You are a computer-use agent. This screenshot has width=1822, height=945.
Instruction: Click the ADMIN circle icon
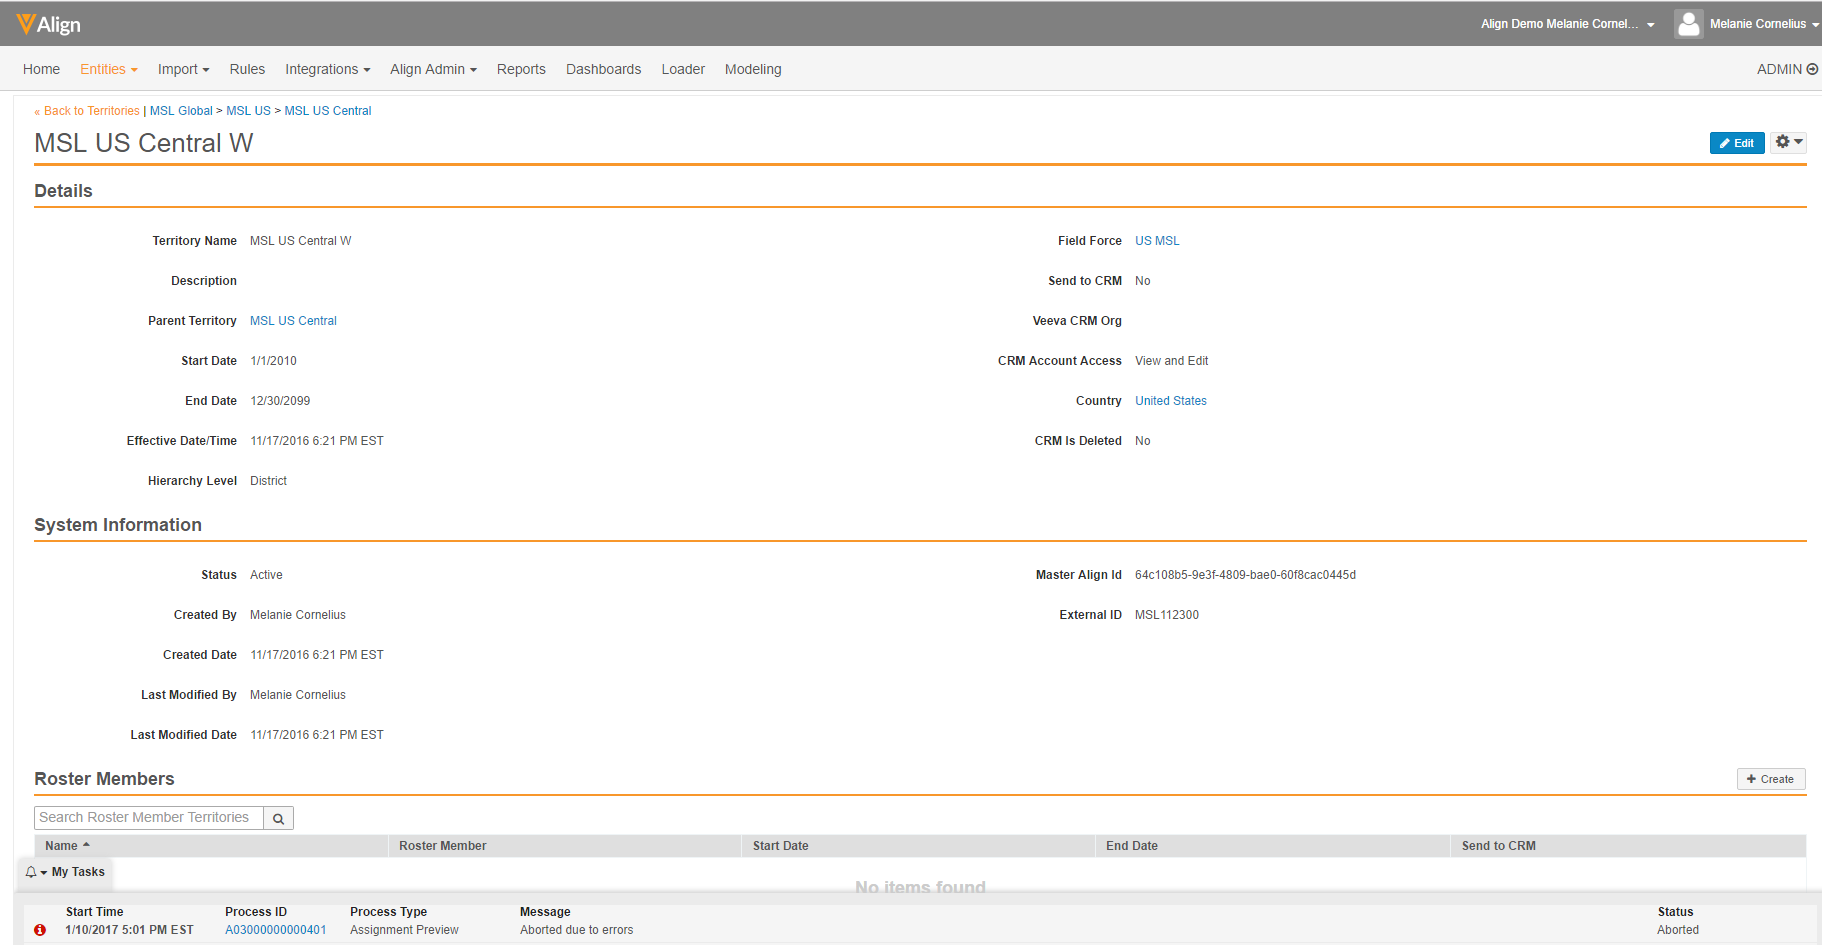(x=1812, y=69)
